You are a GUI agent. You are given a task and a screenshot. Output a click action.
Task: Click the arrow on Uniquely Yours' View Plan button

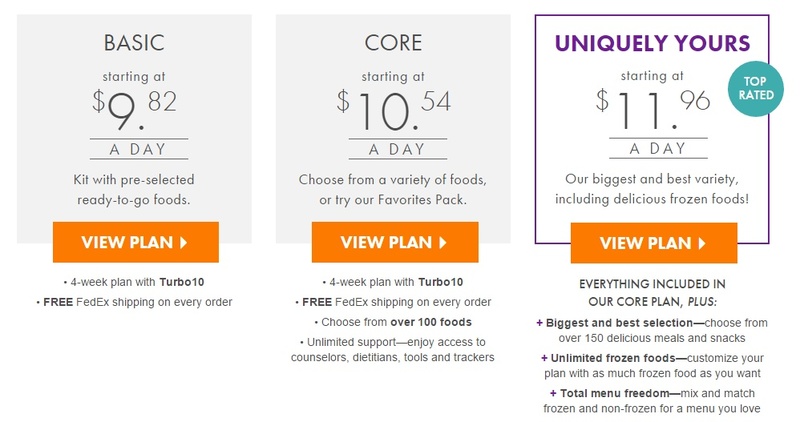(x=702, y=243)
